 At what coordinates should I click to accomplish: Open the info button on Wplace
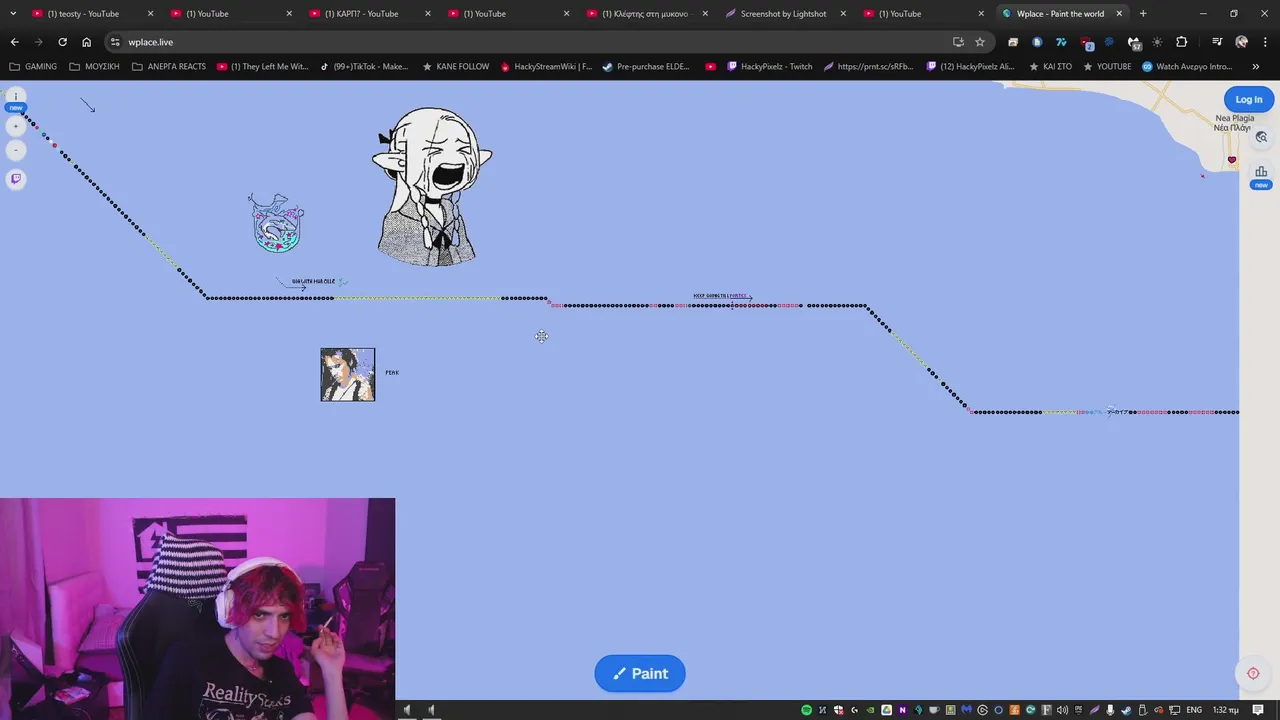pyautogui.click(x=15, y=97)
